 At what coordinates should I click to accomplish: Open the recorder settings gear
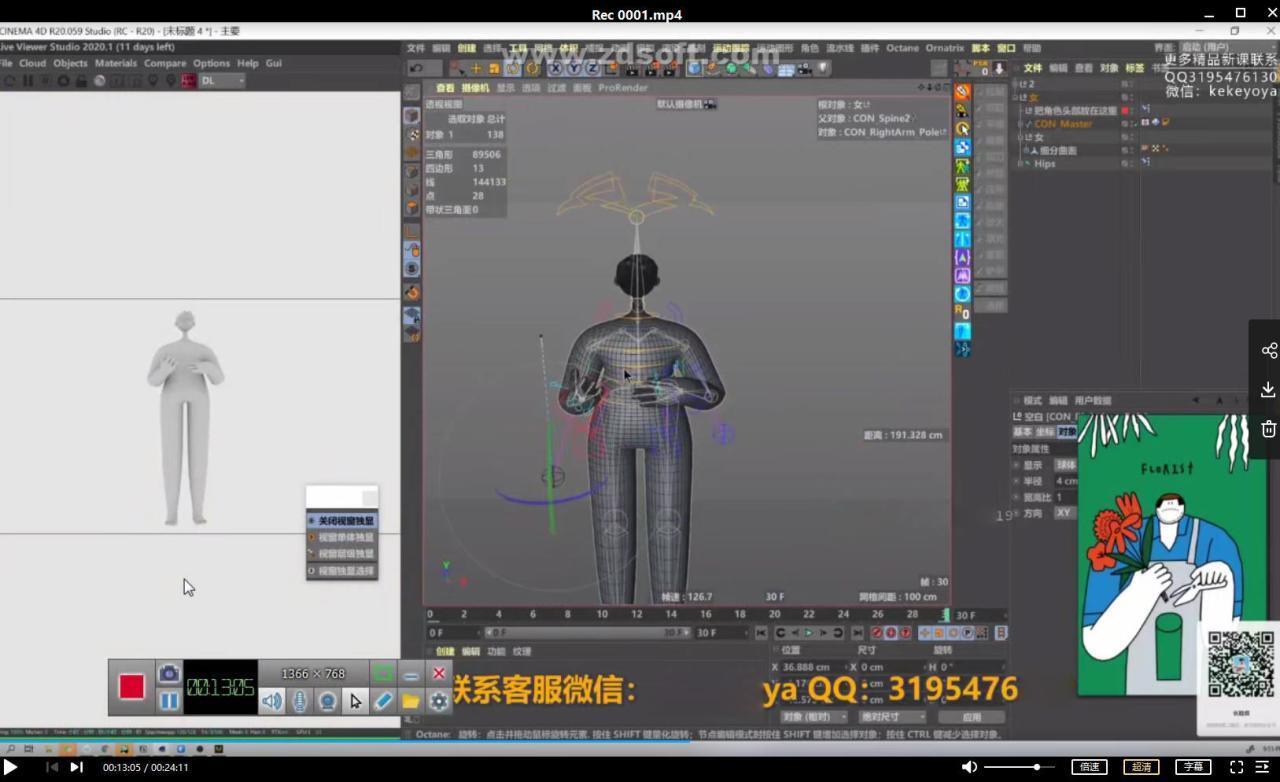tap(438, 702)
